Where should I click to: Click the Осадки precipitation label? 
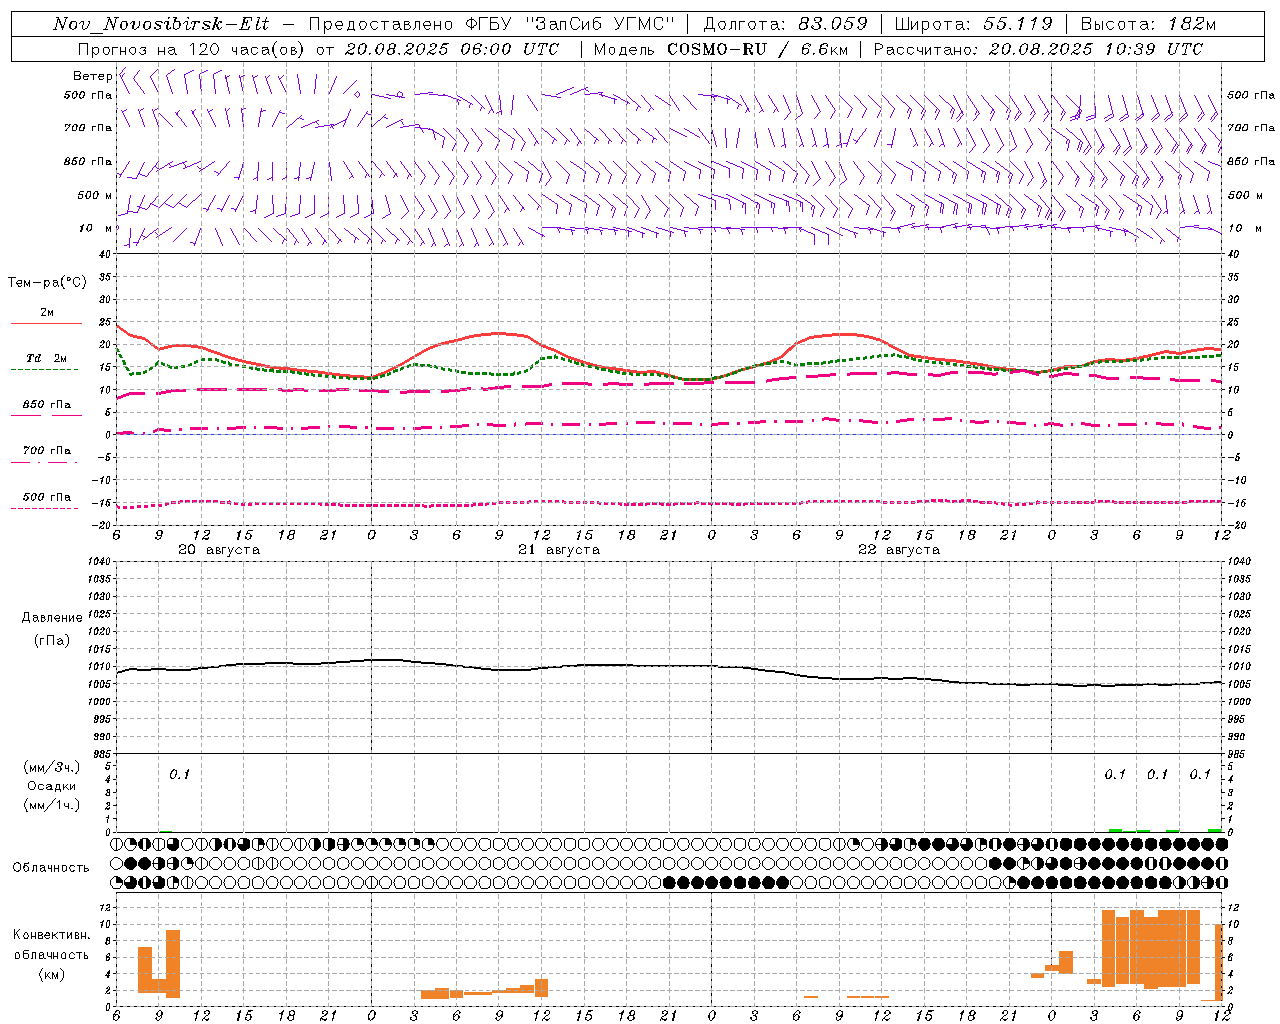(52, 786)
